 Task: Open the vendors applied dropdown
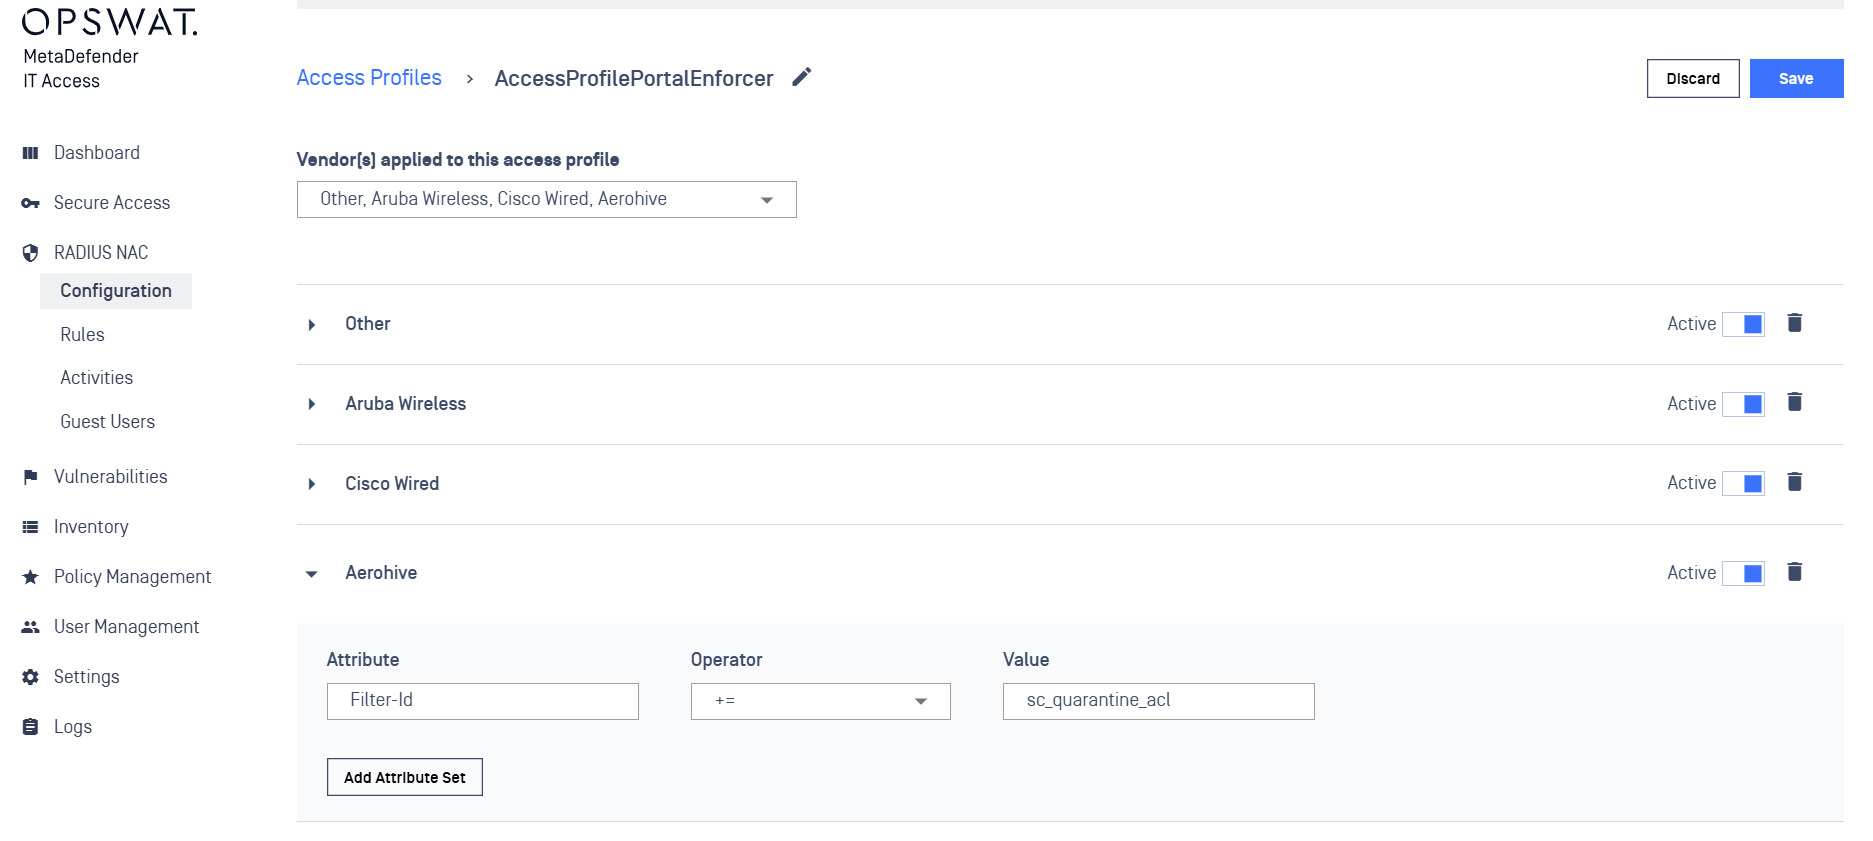(x=546, y=199)
